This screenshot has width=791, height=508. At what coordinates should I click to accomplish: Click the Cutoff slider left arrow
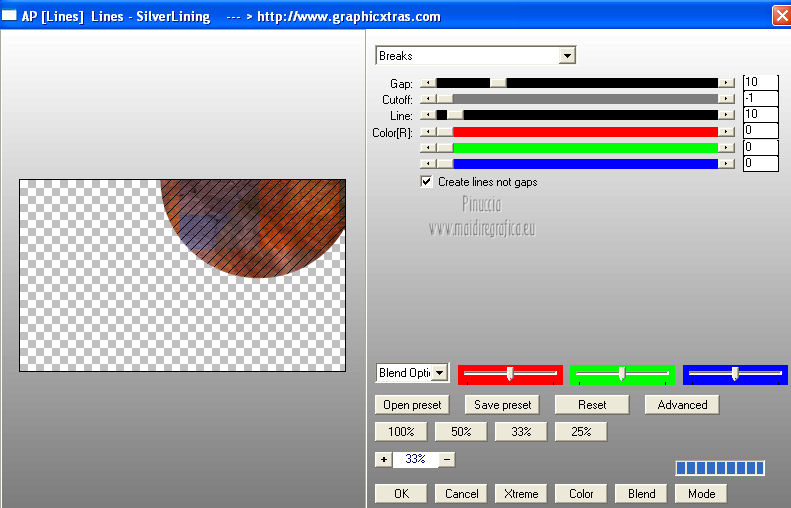(x=428, y=99)
